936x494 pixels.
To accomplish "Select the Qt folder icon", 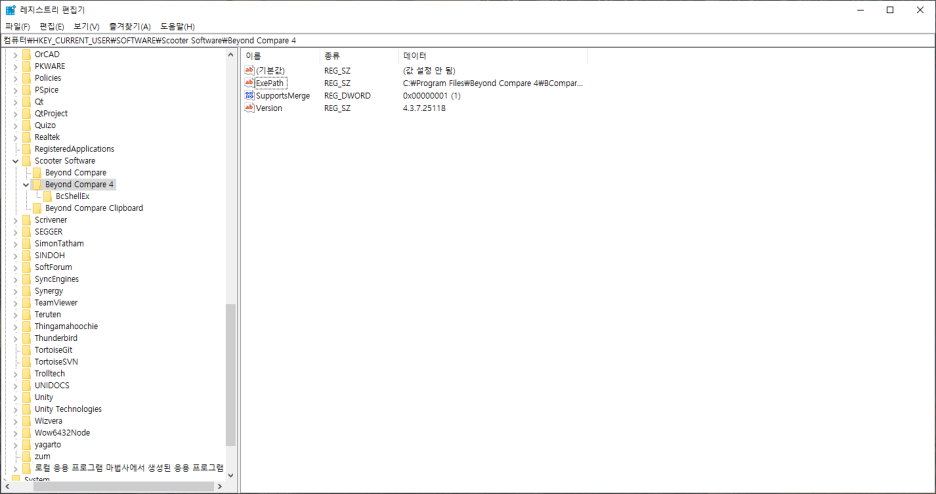I will coord(26,101).
